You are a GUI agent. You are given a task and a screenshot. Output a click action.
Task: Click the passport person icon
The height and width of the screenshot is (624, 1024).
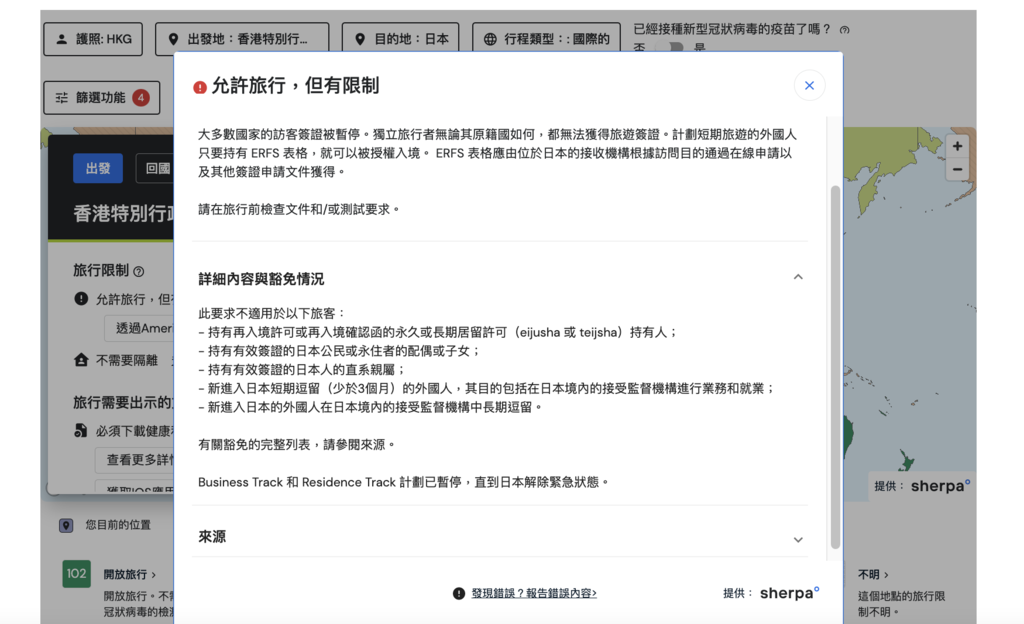point(61,39)
